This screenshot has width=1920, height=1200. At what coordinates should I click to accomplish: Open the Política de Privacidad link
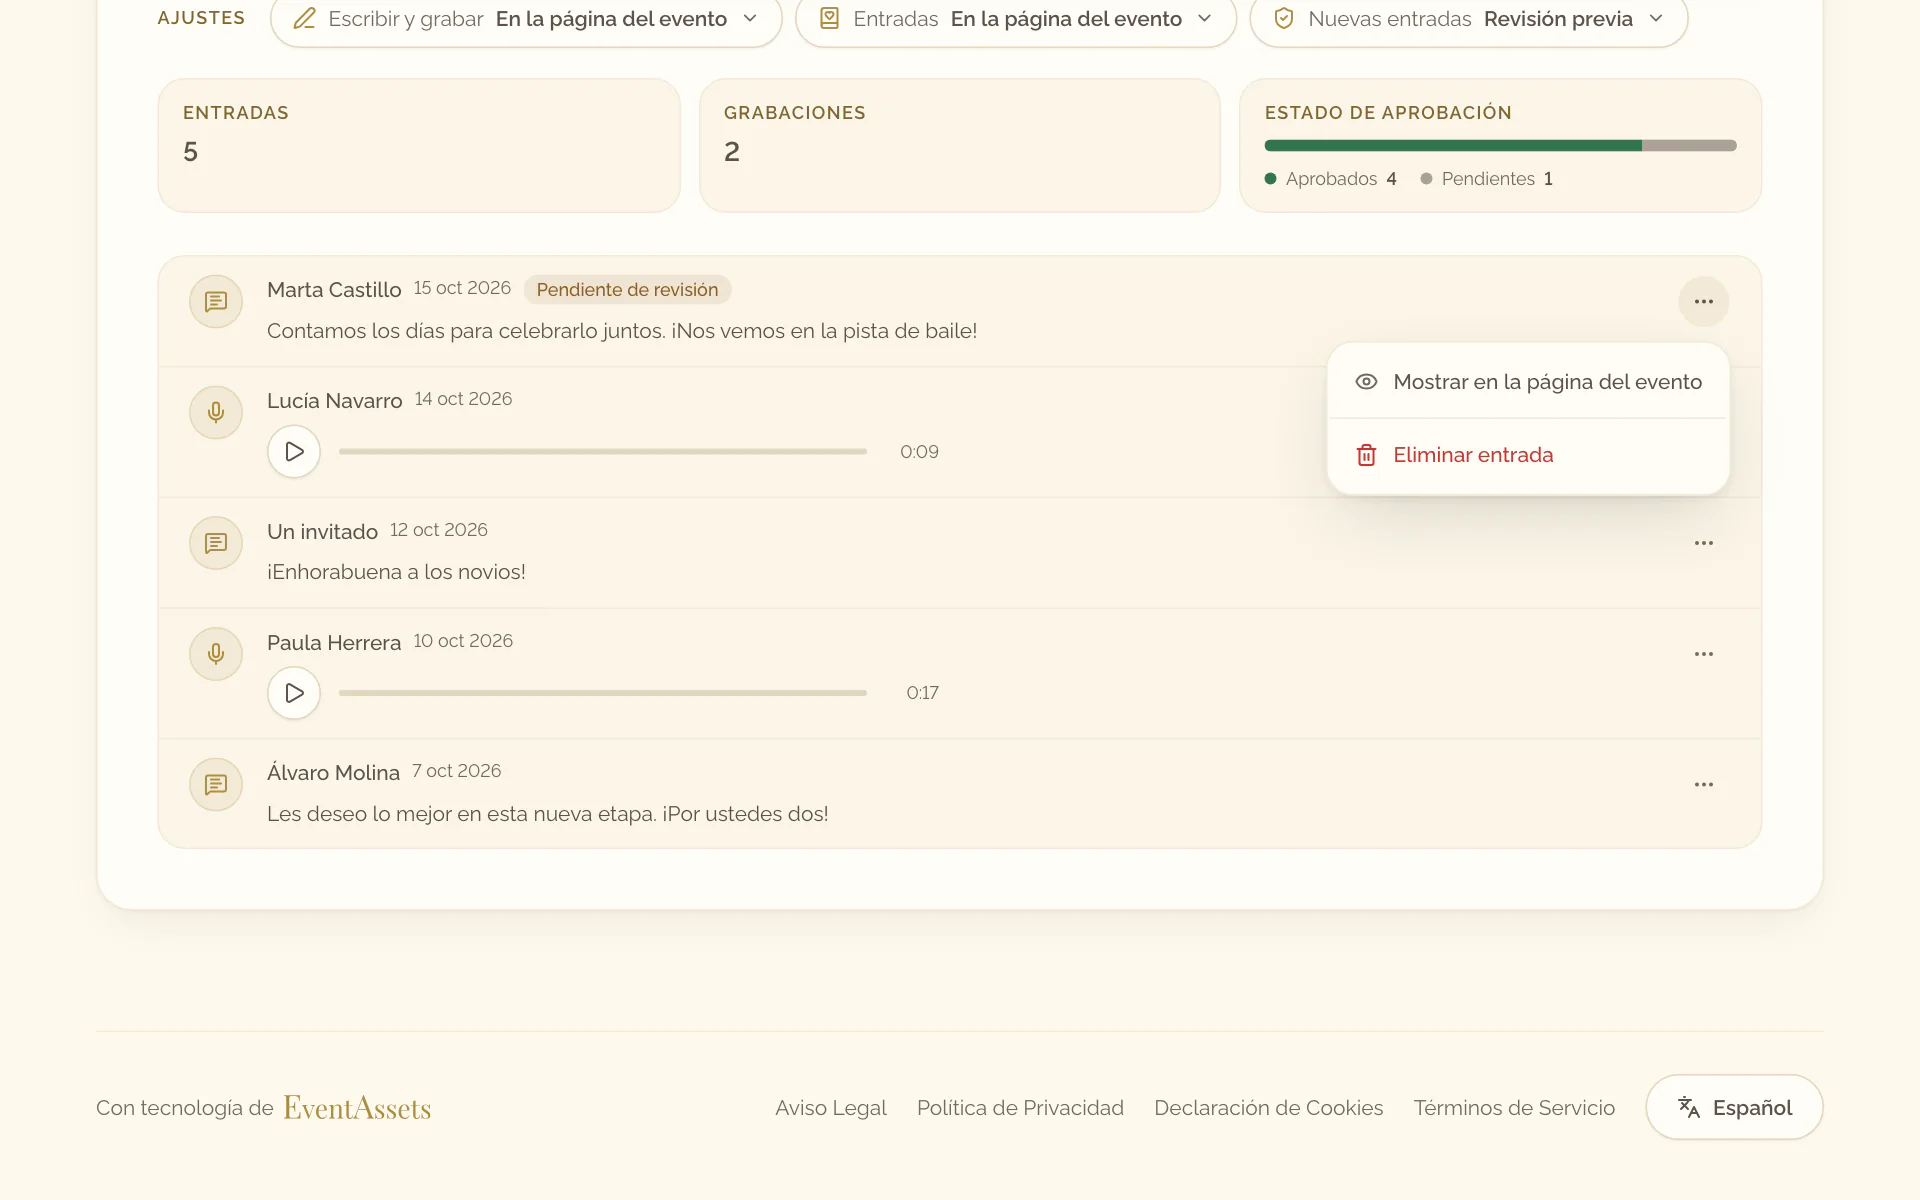1020,1108
